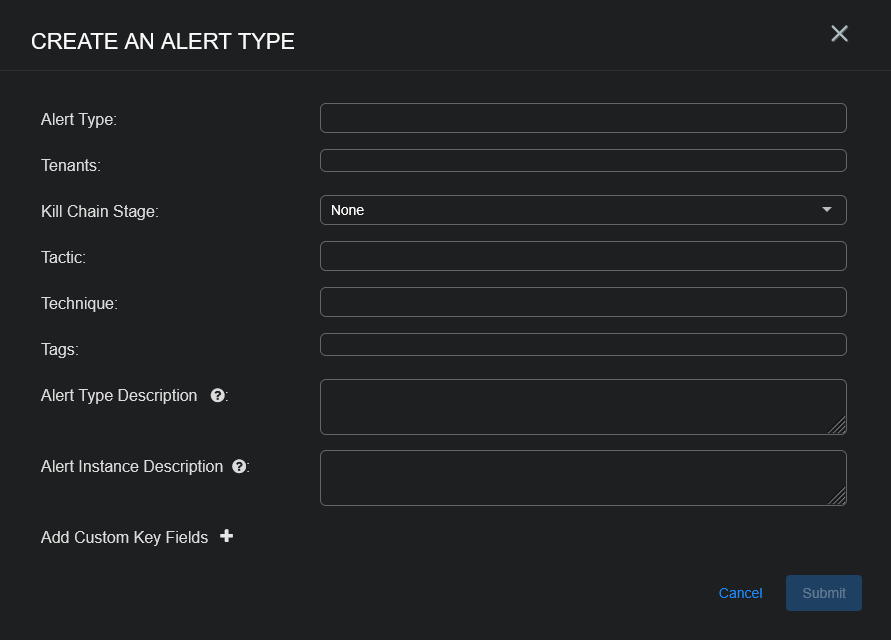The image size is (891, 640).
Task: Click the Kill Chain Stage label
Action: (x=100, y=211)
